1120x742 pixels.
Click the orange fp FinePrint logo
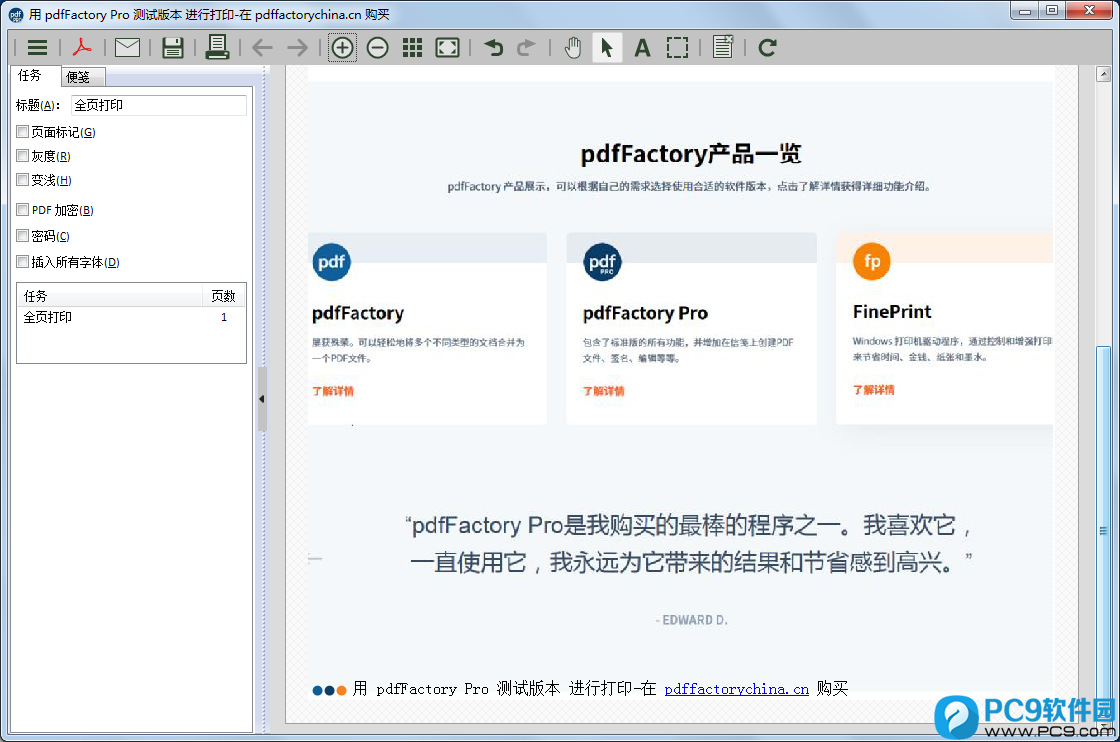pos(872,261)
